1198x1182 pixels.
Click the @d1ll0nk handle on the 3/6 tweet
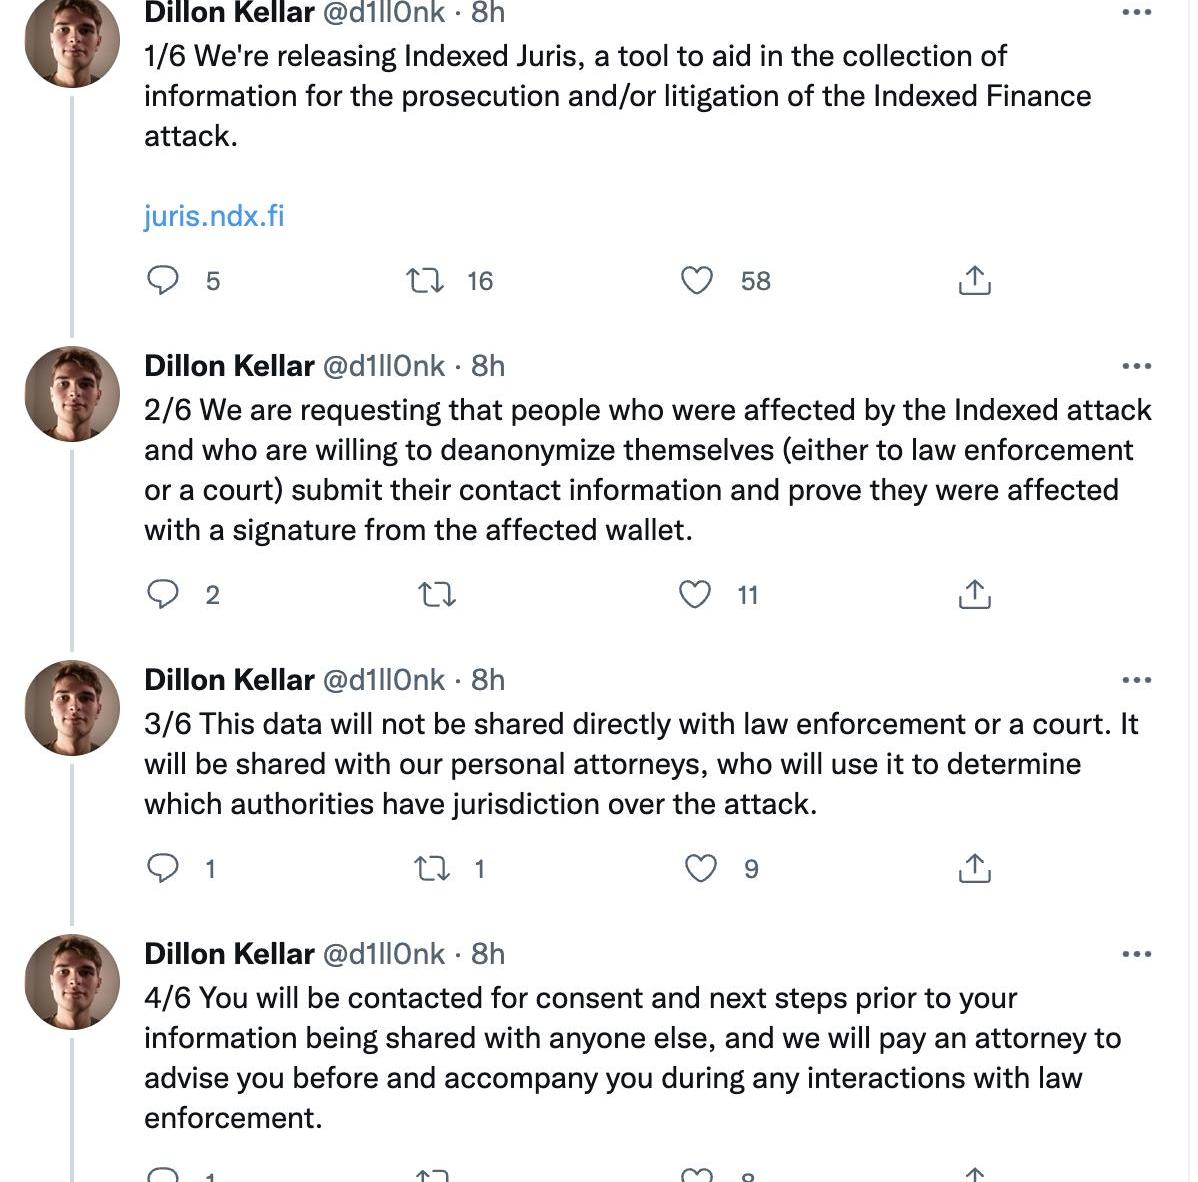382,680
